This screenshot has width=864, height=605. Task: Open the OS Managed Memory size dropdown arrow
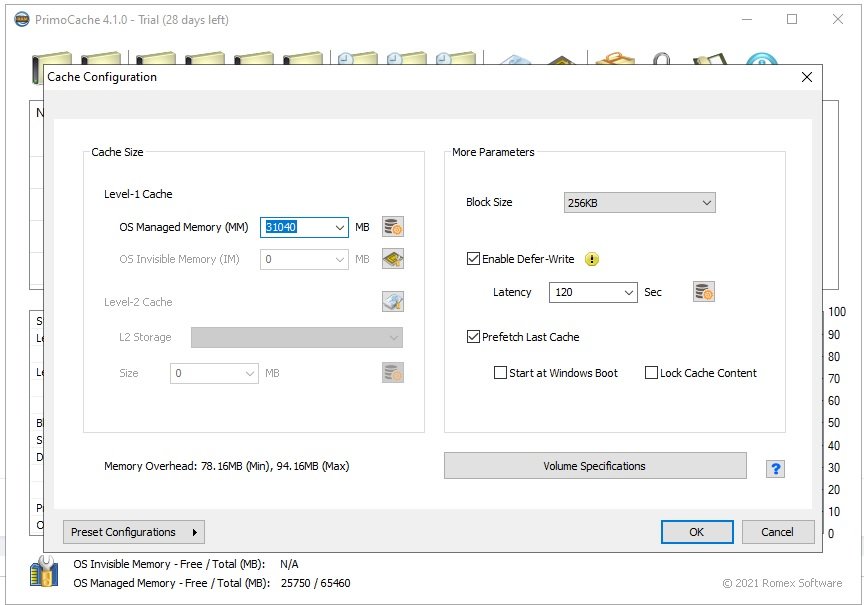[340, 228]
